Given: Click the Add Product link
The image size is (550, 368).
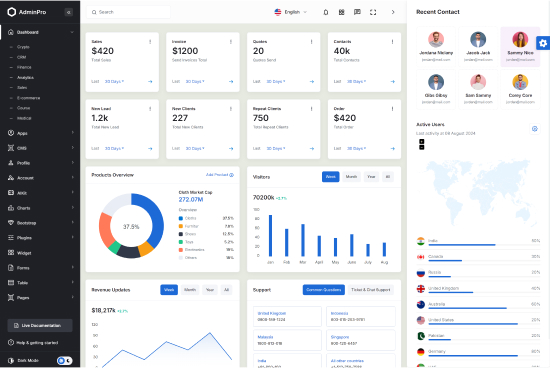Looking at the screenshot, I should (220, 175).
